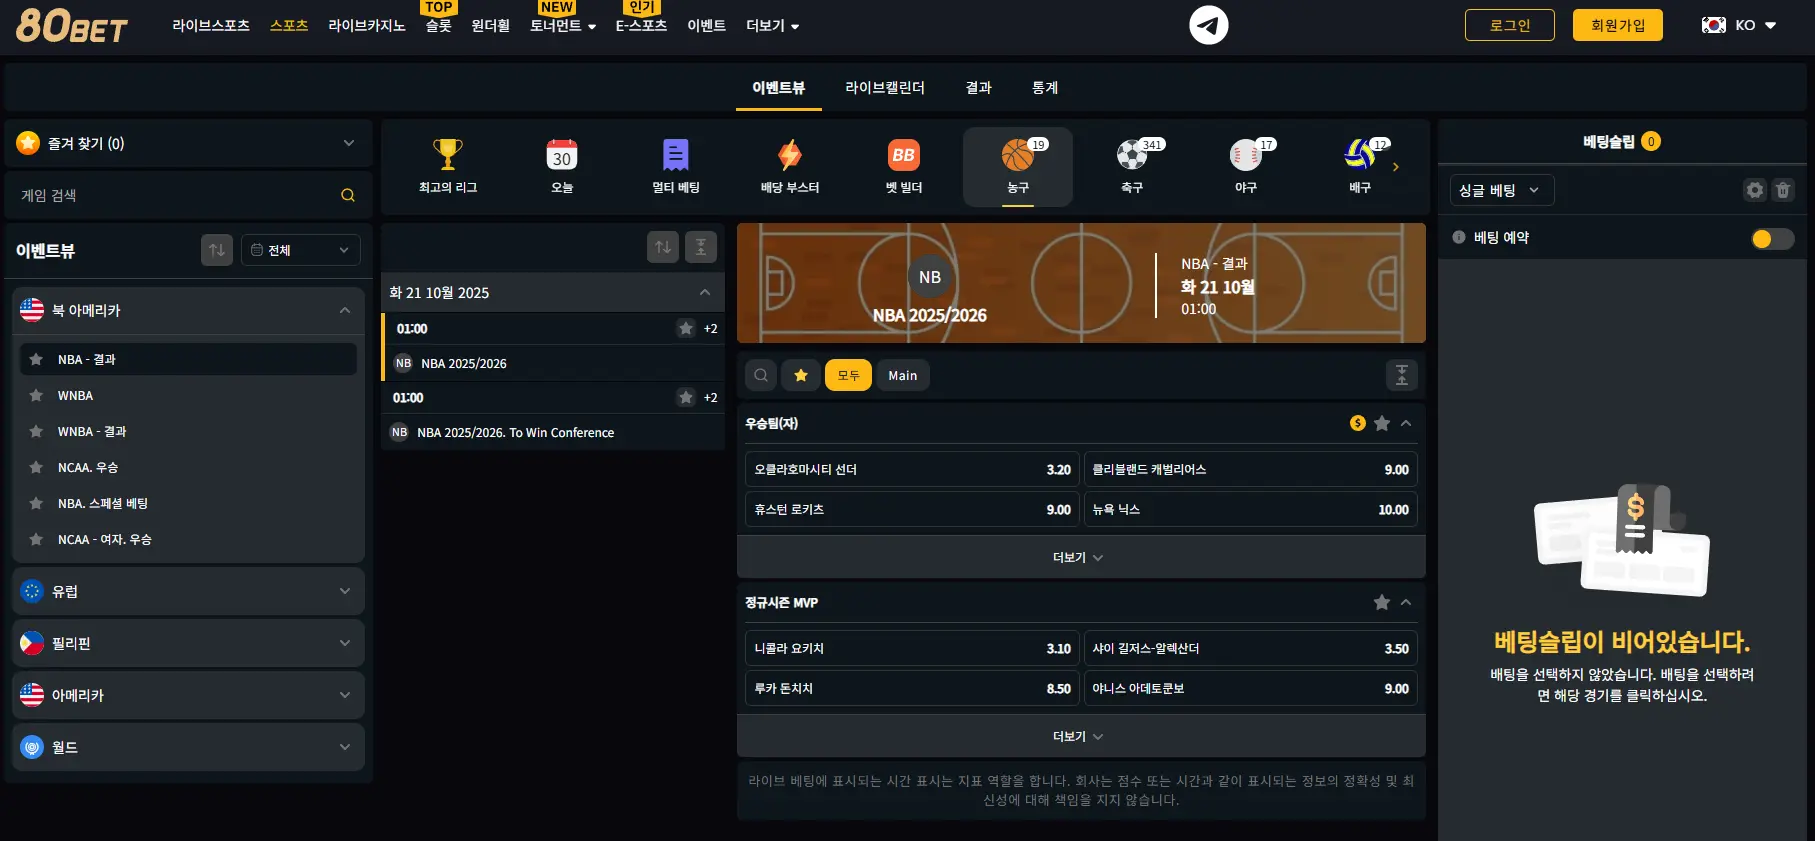Bet on 오클라호마시티 선더 at 3.20
1815x841 pixels.
pyautogui.click(x=912, y=469)
